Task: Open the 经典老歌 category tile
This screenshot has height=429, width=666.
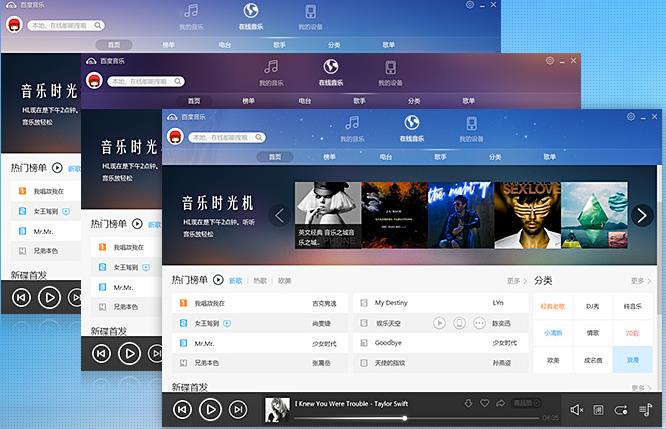Action: pos(552,306)
